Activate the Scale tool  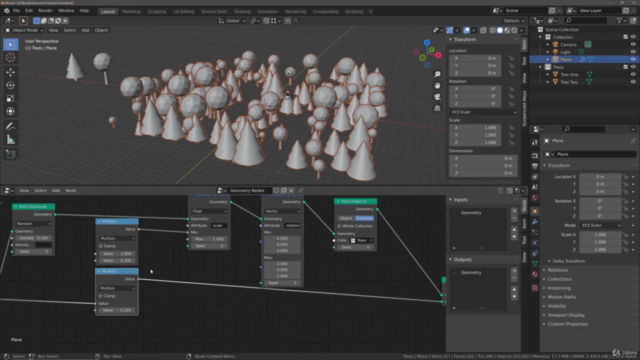pos(11,98)
